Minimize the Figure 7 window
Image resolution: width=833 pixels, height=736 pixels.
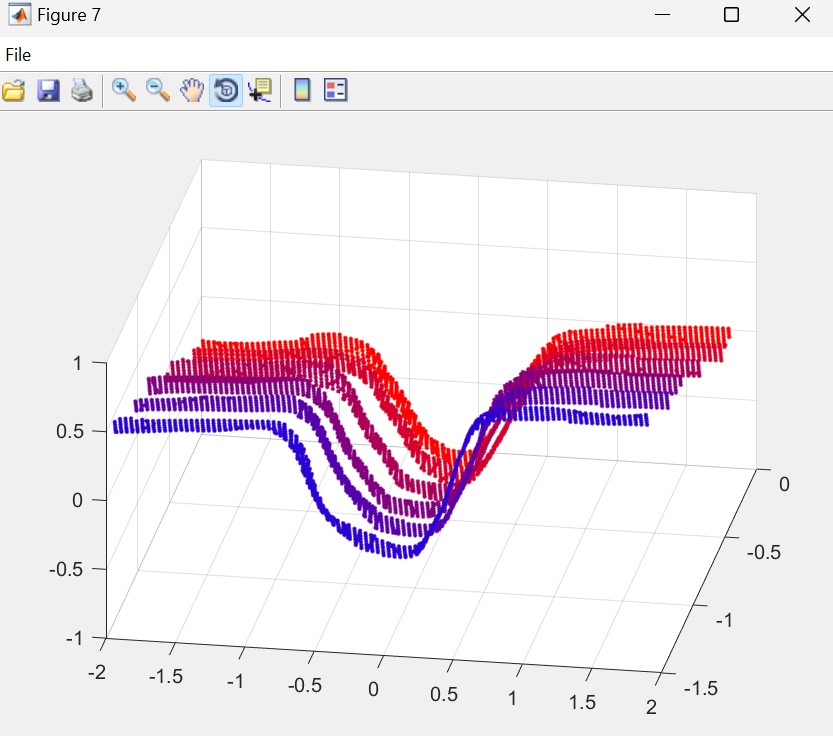point(661,15)
